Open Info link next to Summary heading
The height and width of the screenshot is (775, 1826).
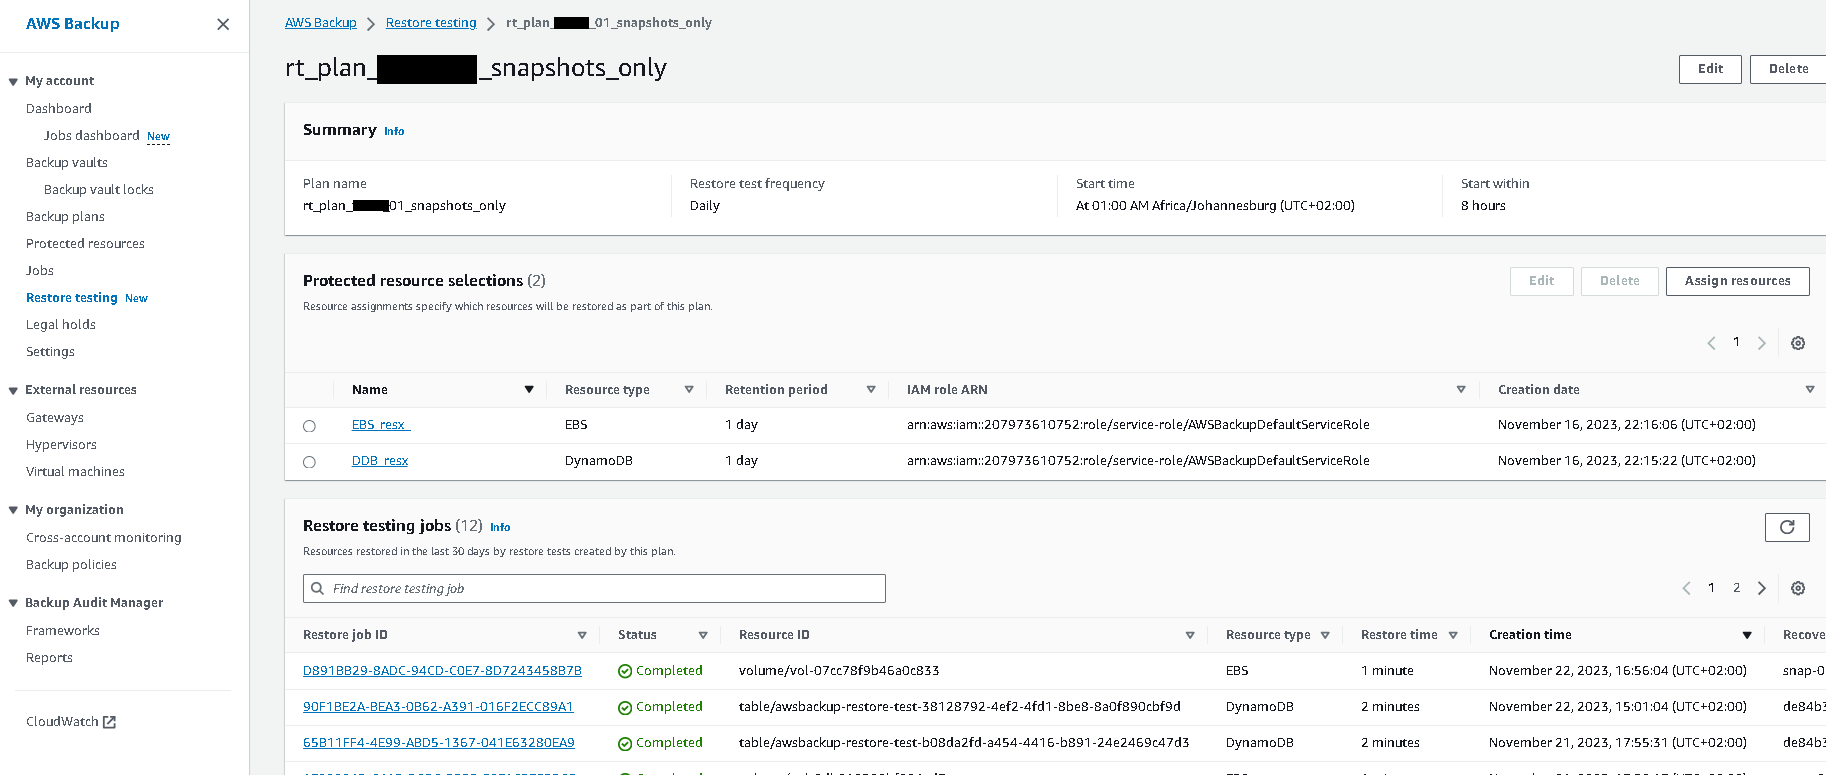click(394, 131)
